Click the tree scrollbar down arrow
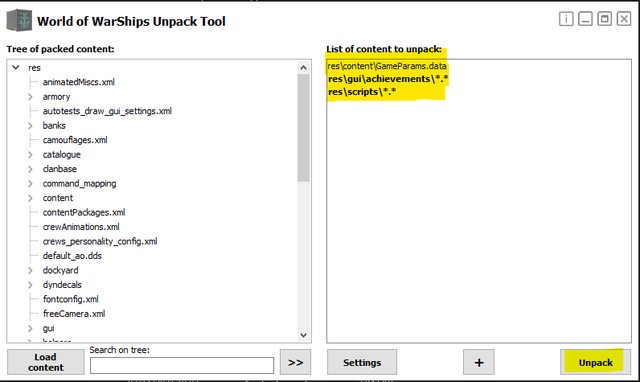 303,335
